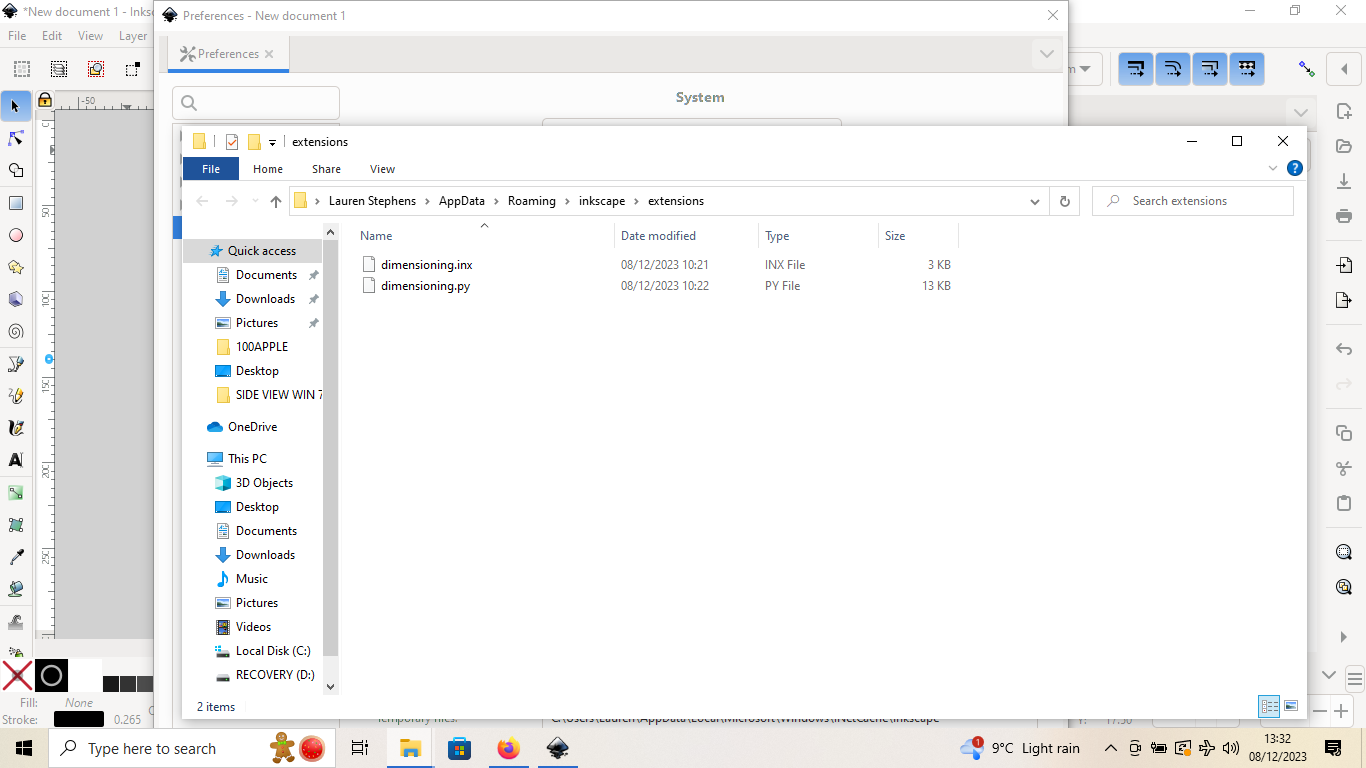This screenshot has height=768, width=1366.
Task: Click the black stroke color indicator
Action: 79,719
